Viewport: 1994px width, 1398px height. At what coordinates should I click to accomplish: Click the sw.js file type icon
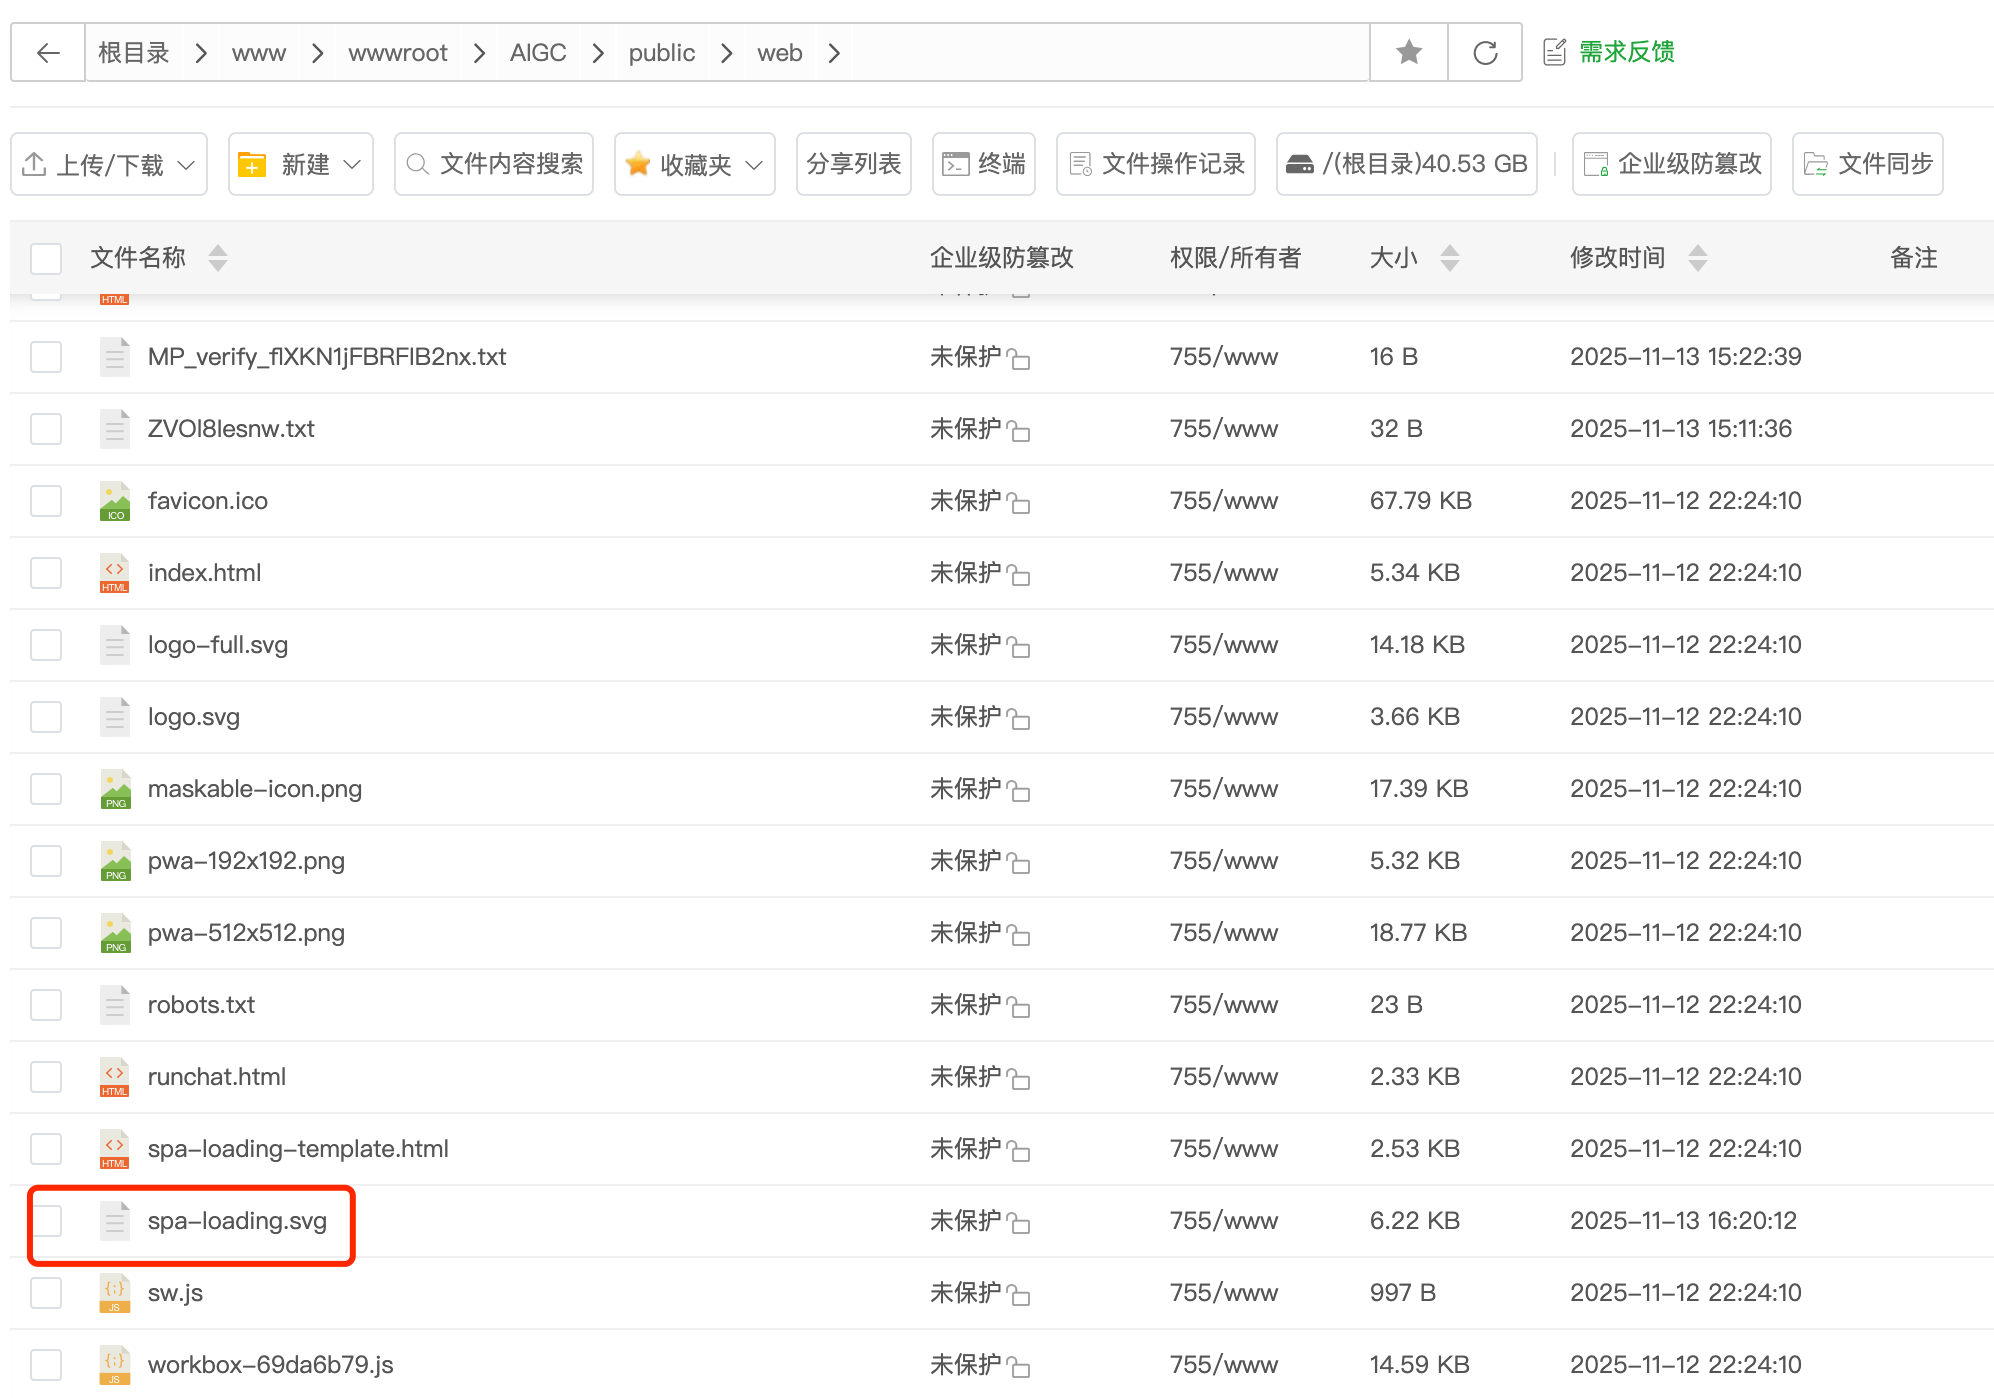tap(115, 1293)
